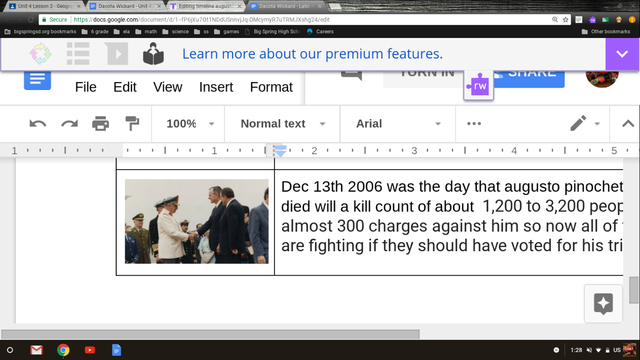Open the Explore button at bottom right
The width and height of the screenshot is (640, 360).
[603, 304]
